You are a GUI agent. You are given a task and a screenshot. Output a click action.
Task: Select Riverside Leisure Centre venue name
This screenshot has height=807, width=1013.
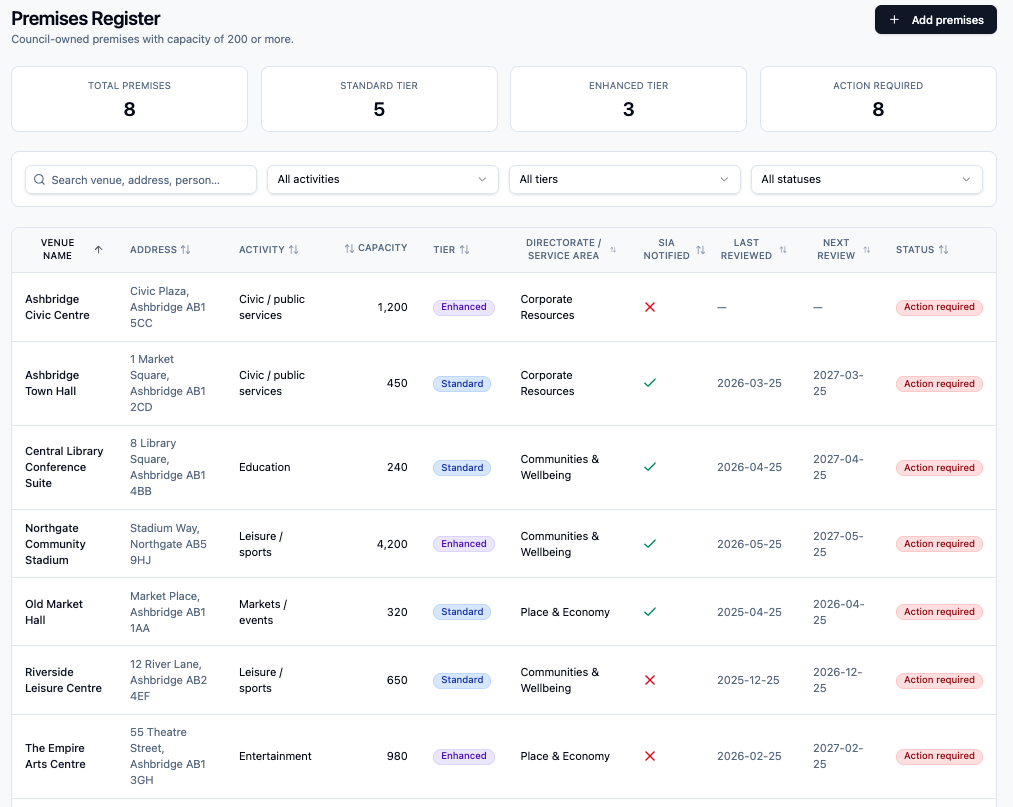point(63,680)
